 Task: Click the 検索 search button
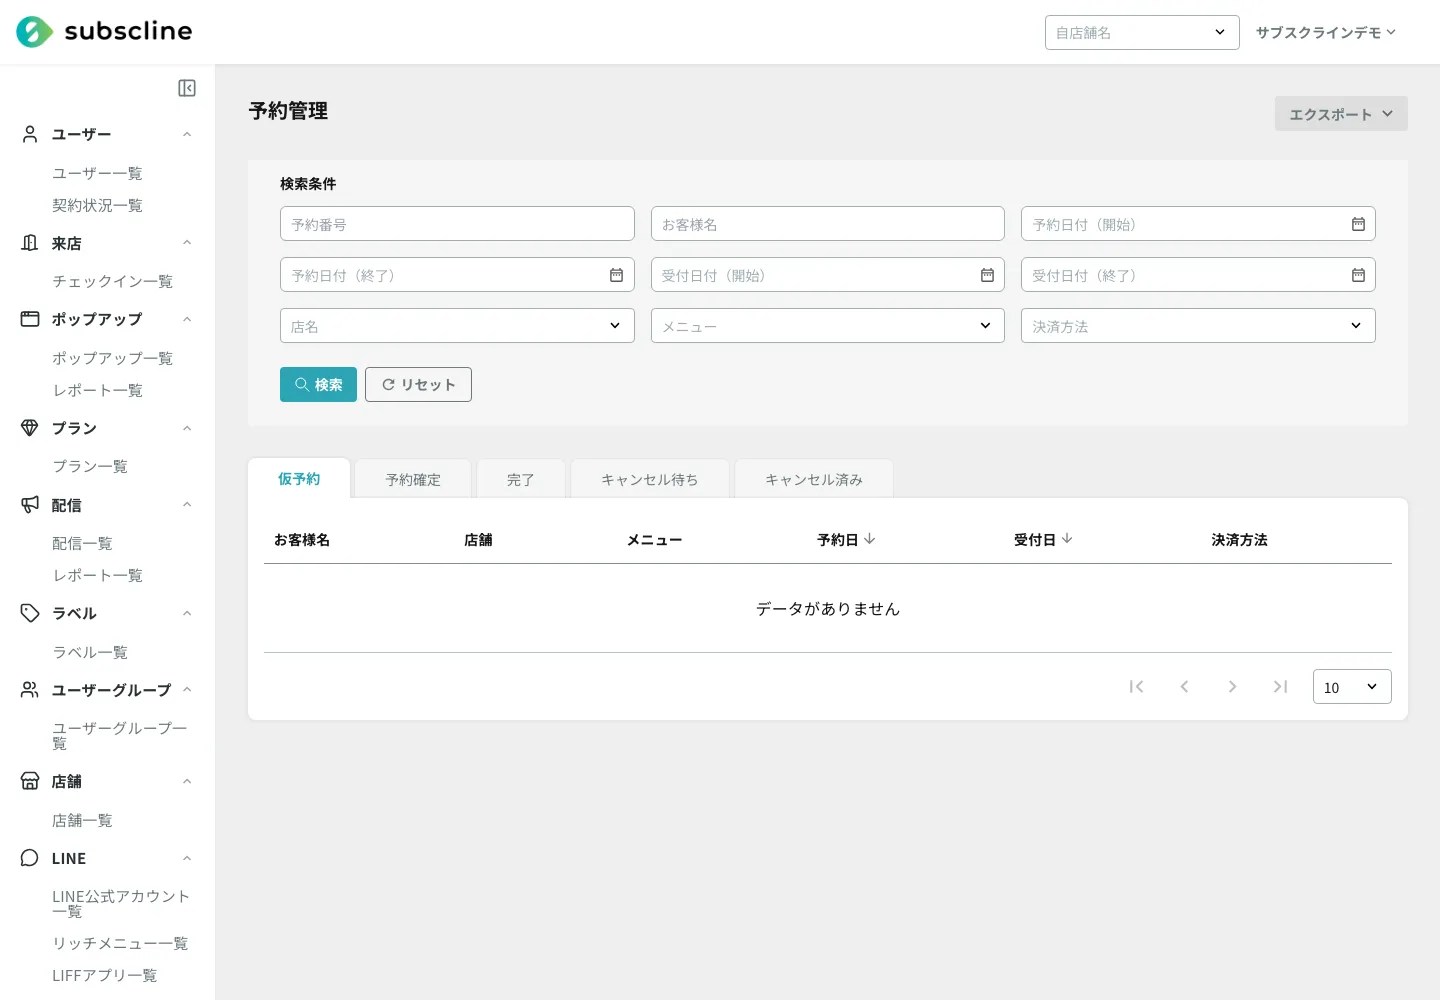pyautogui.click(x=318, y=384)
